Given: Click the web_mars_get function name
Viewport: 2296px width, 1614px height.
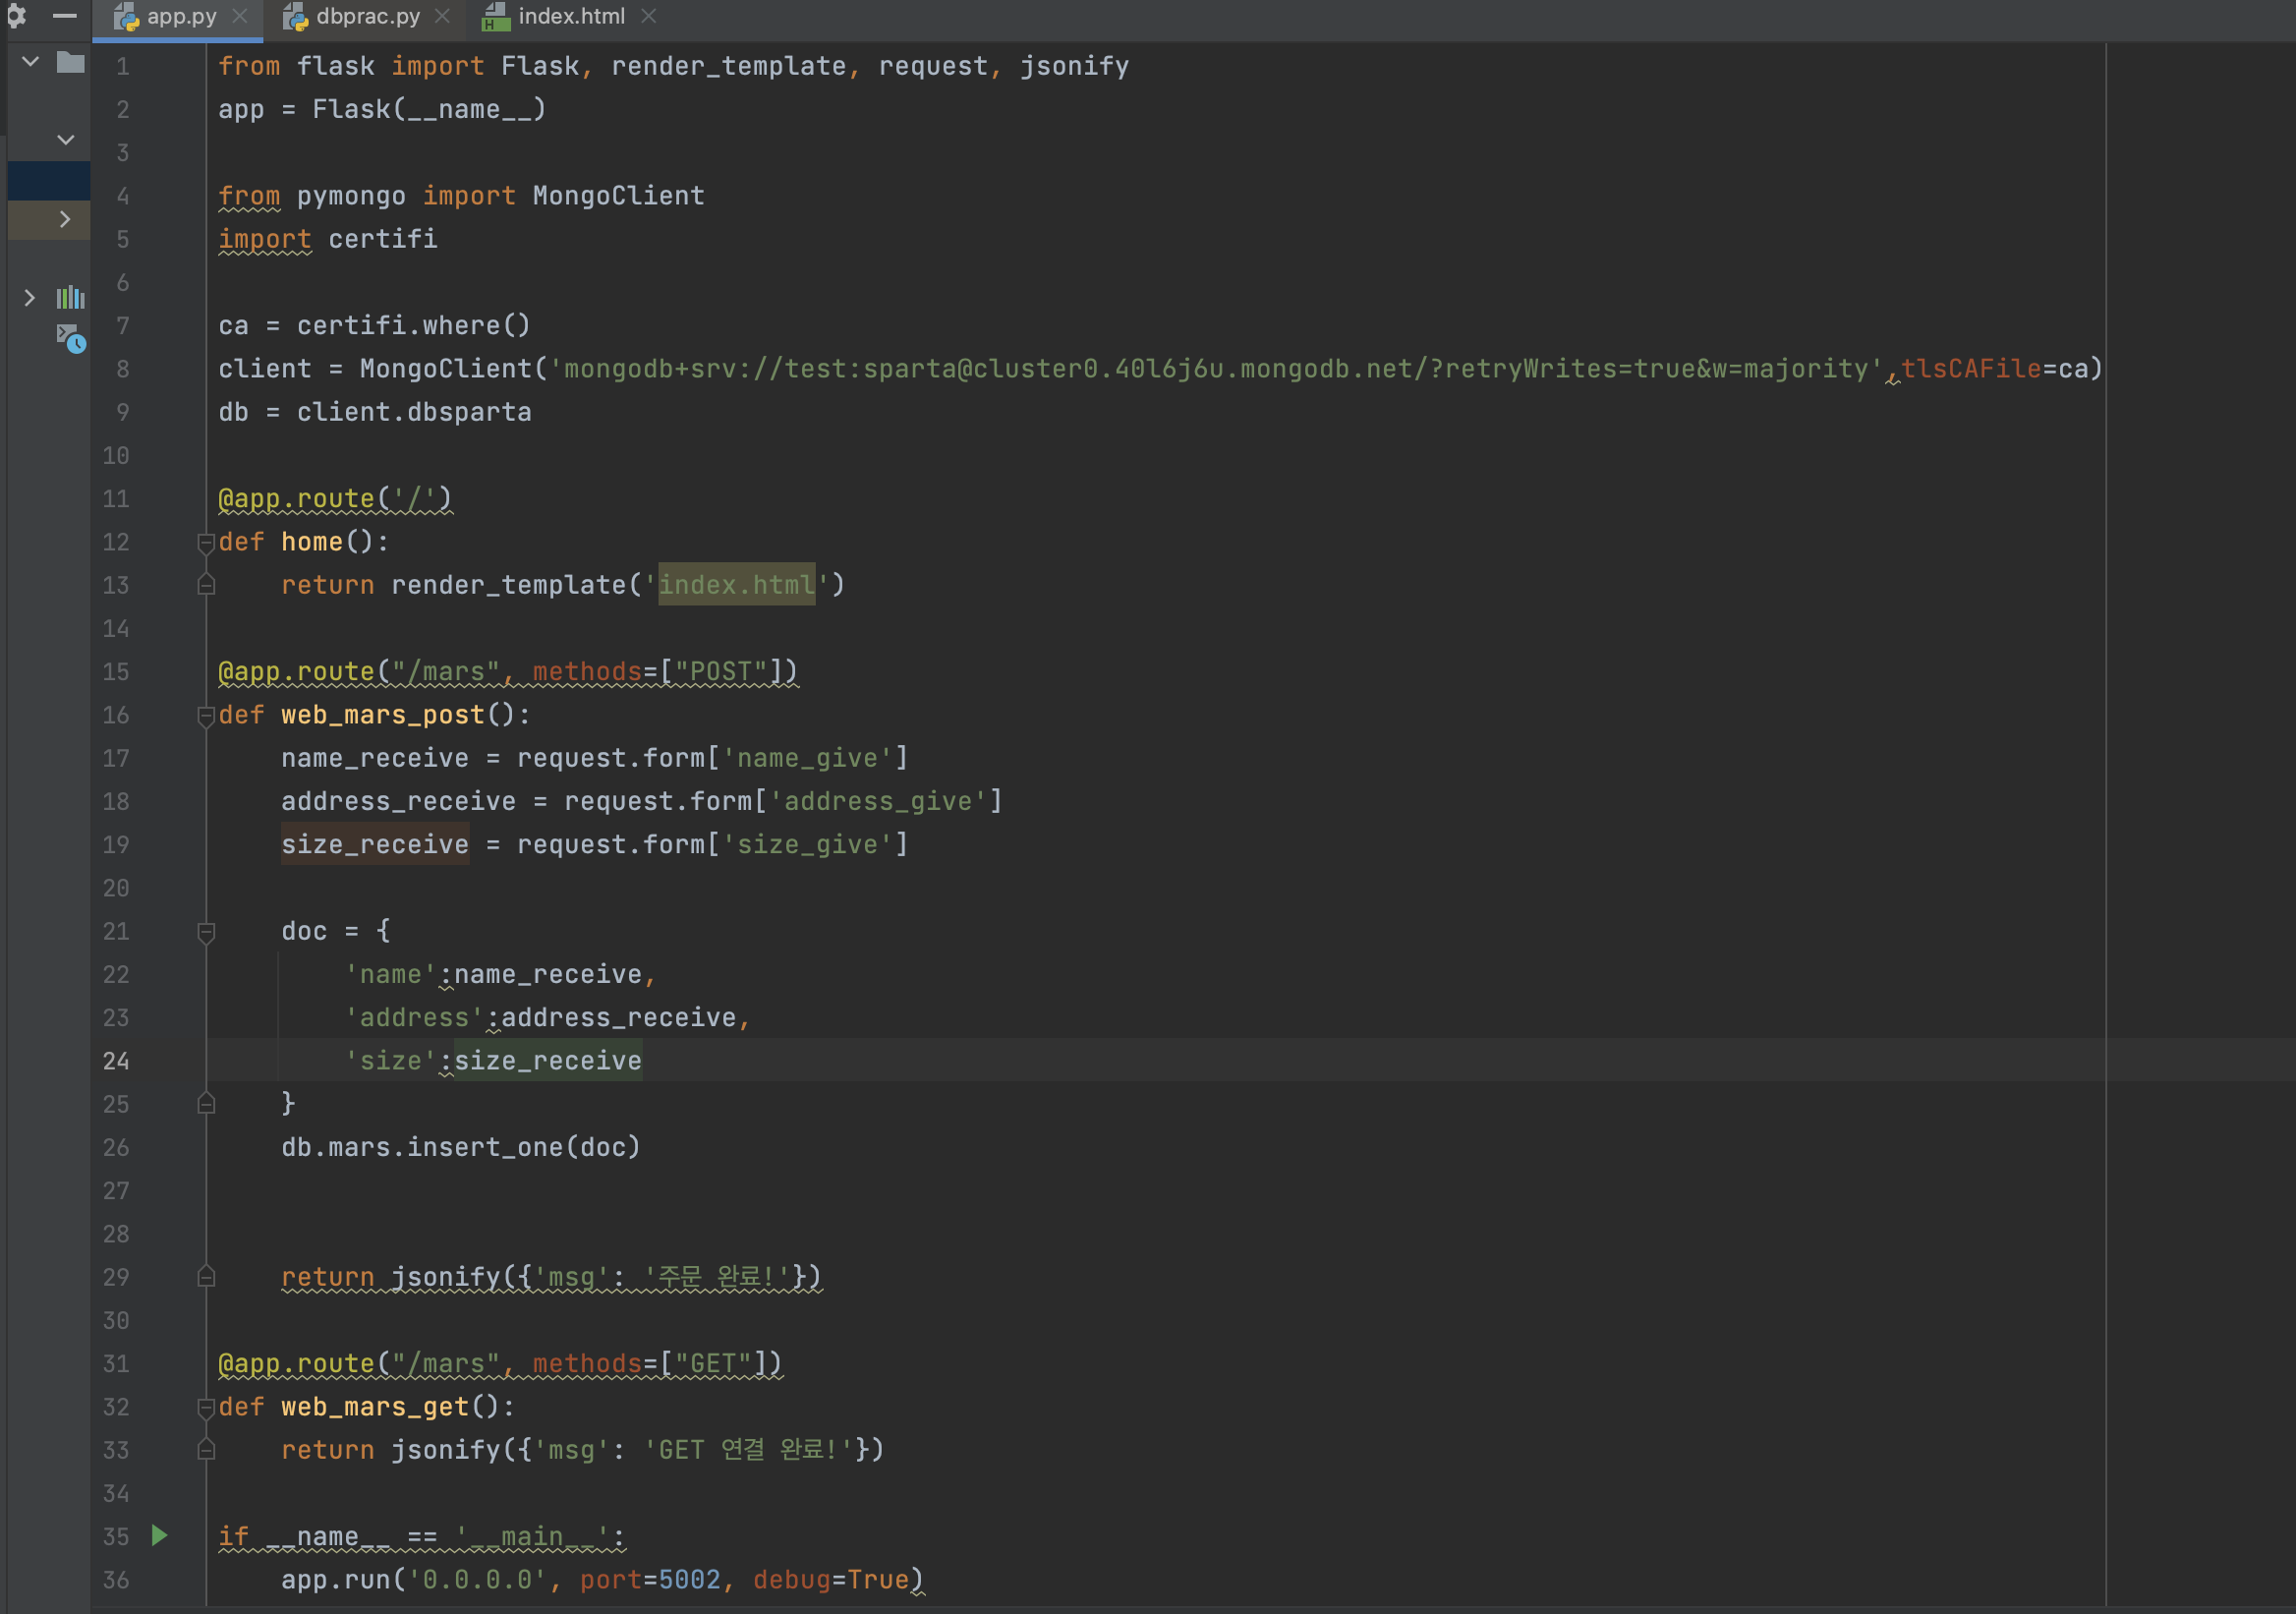Looking at the screenshot, I should click(x=375, y=1407).
